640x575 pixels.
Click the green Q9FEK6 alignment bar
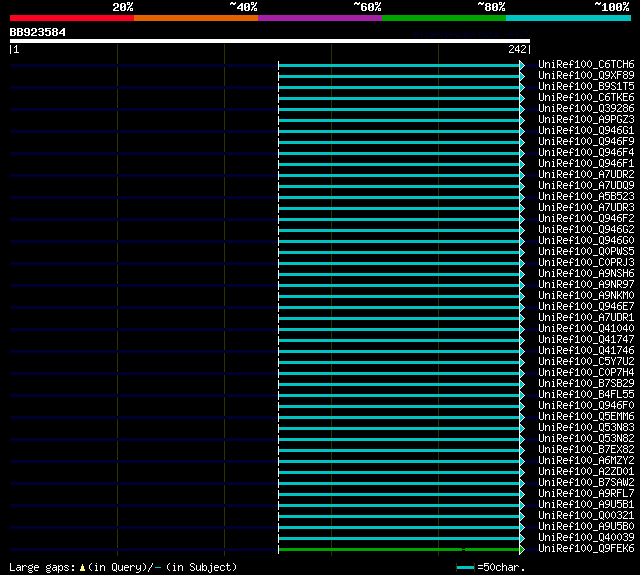coord(399,550)
